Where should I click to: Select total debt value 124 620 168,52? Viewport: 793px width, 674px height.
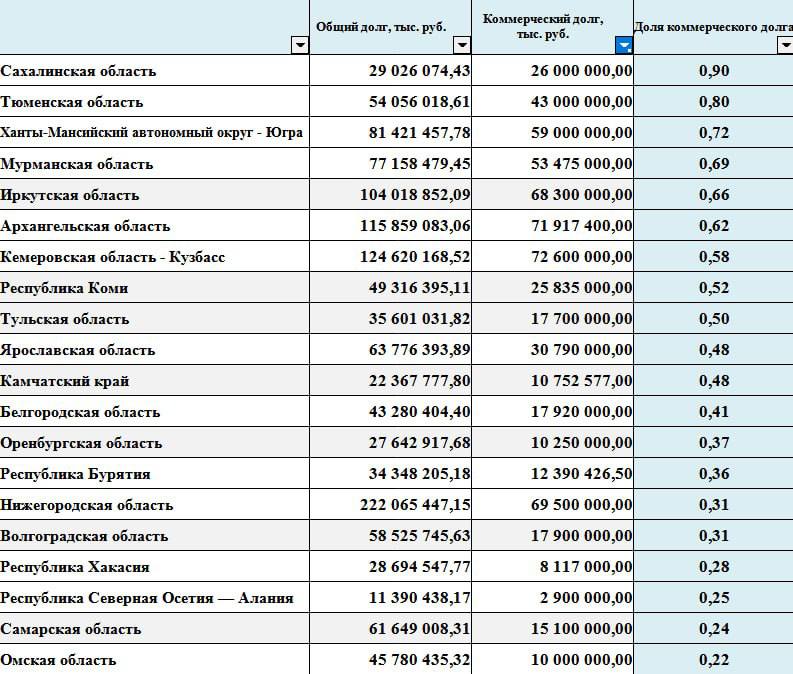click(x=390, y=256)
